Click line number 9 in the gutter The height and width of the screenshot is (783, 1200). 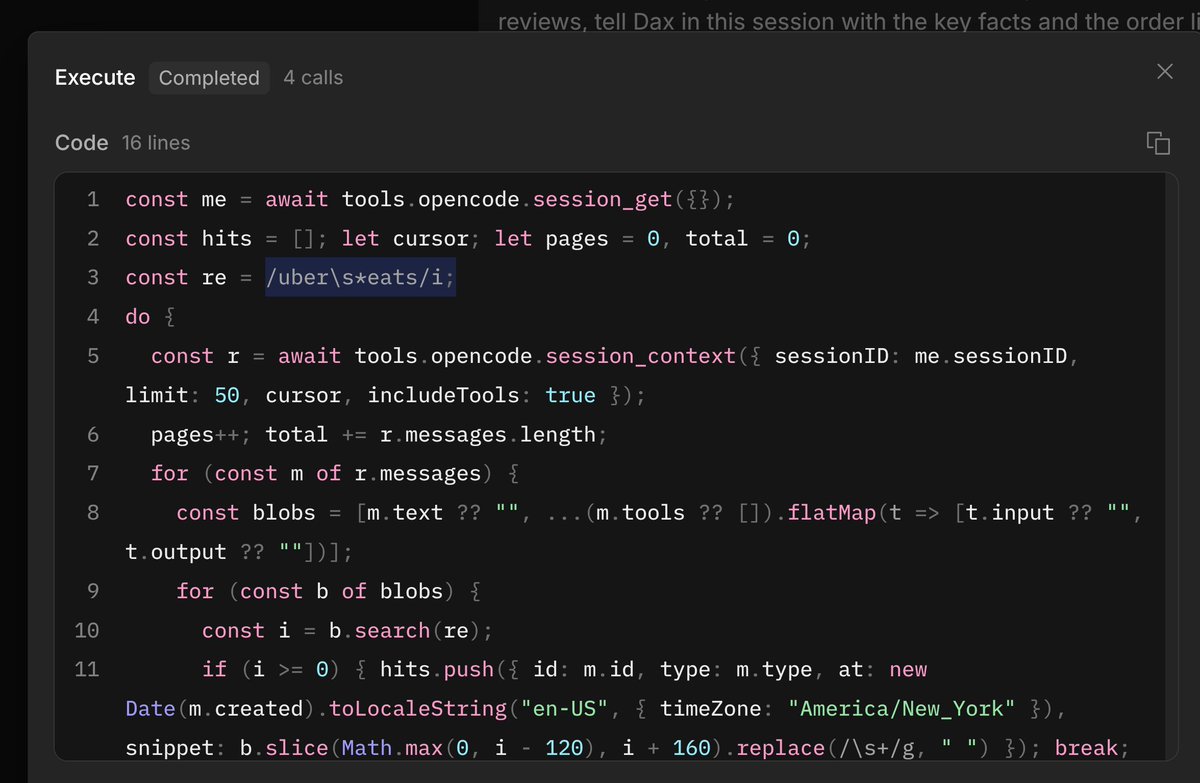tap(93, 592)
